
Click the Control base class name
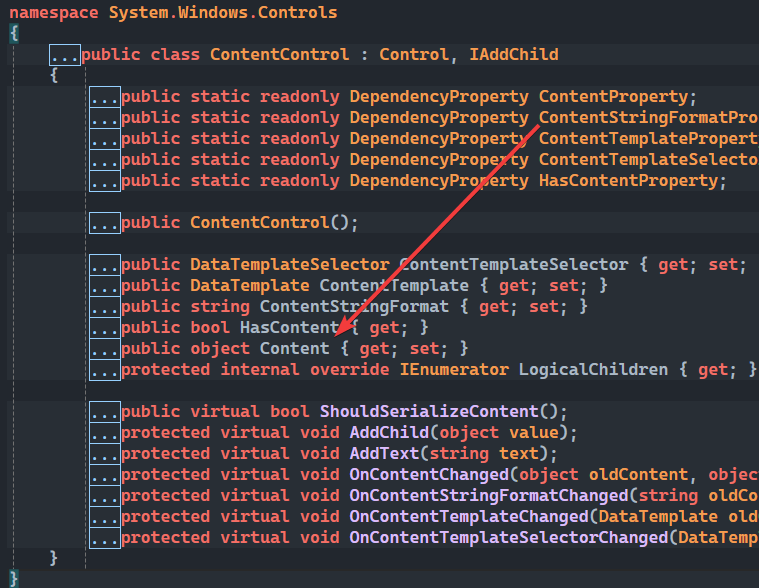(x=414, y=55)
